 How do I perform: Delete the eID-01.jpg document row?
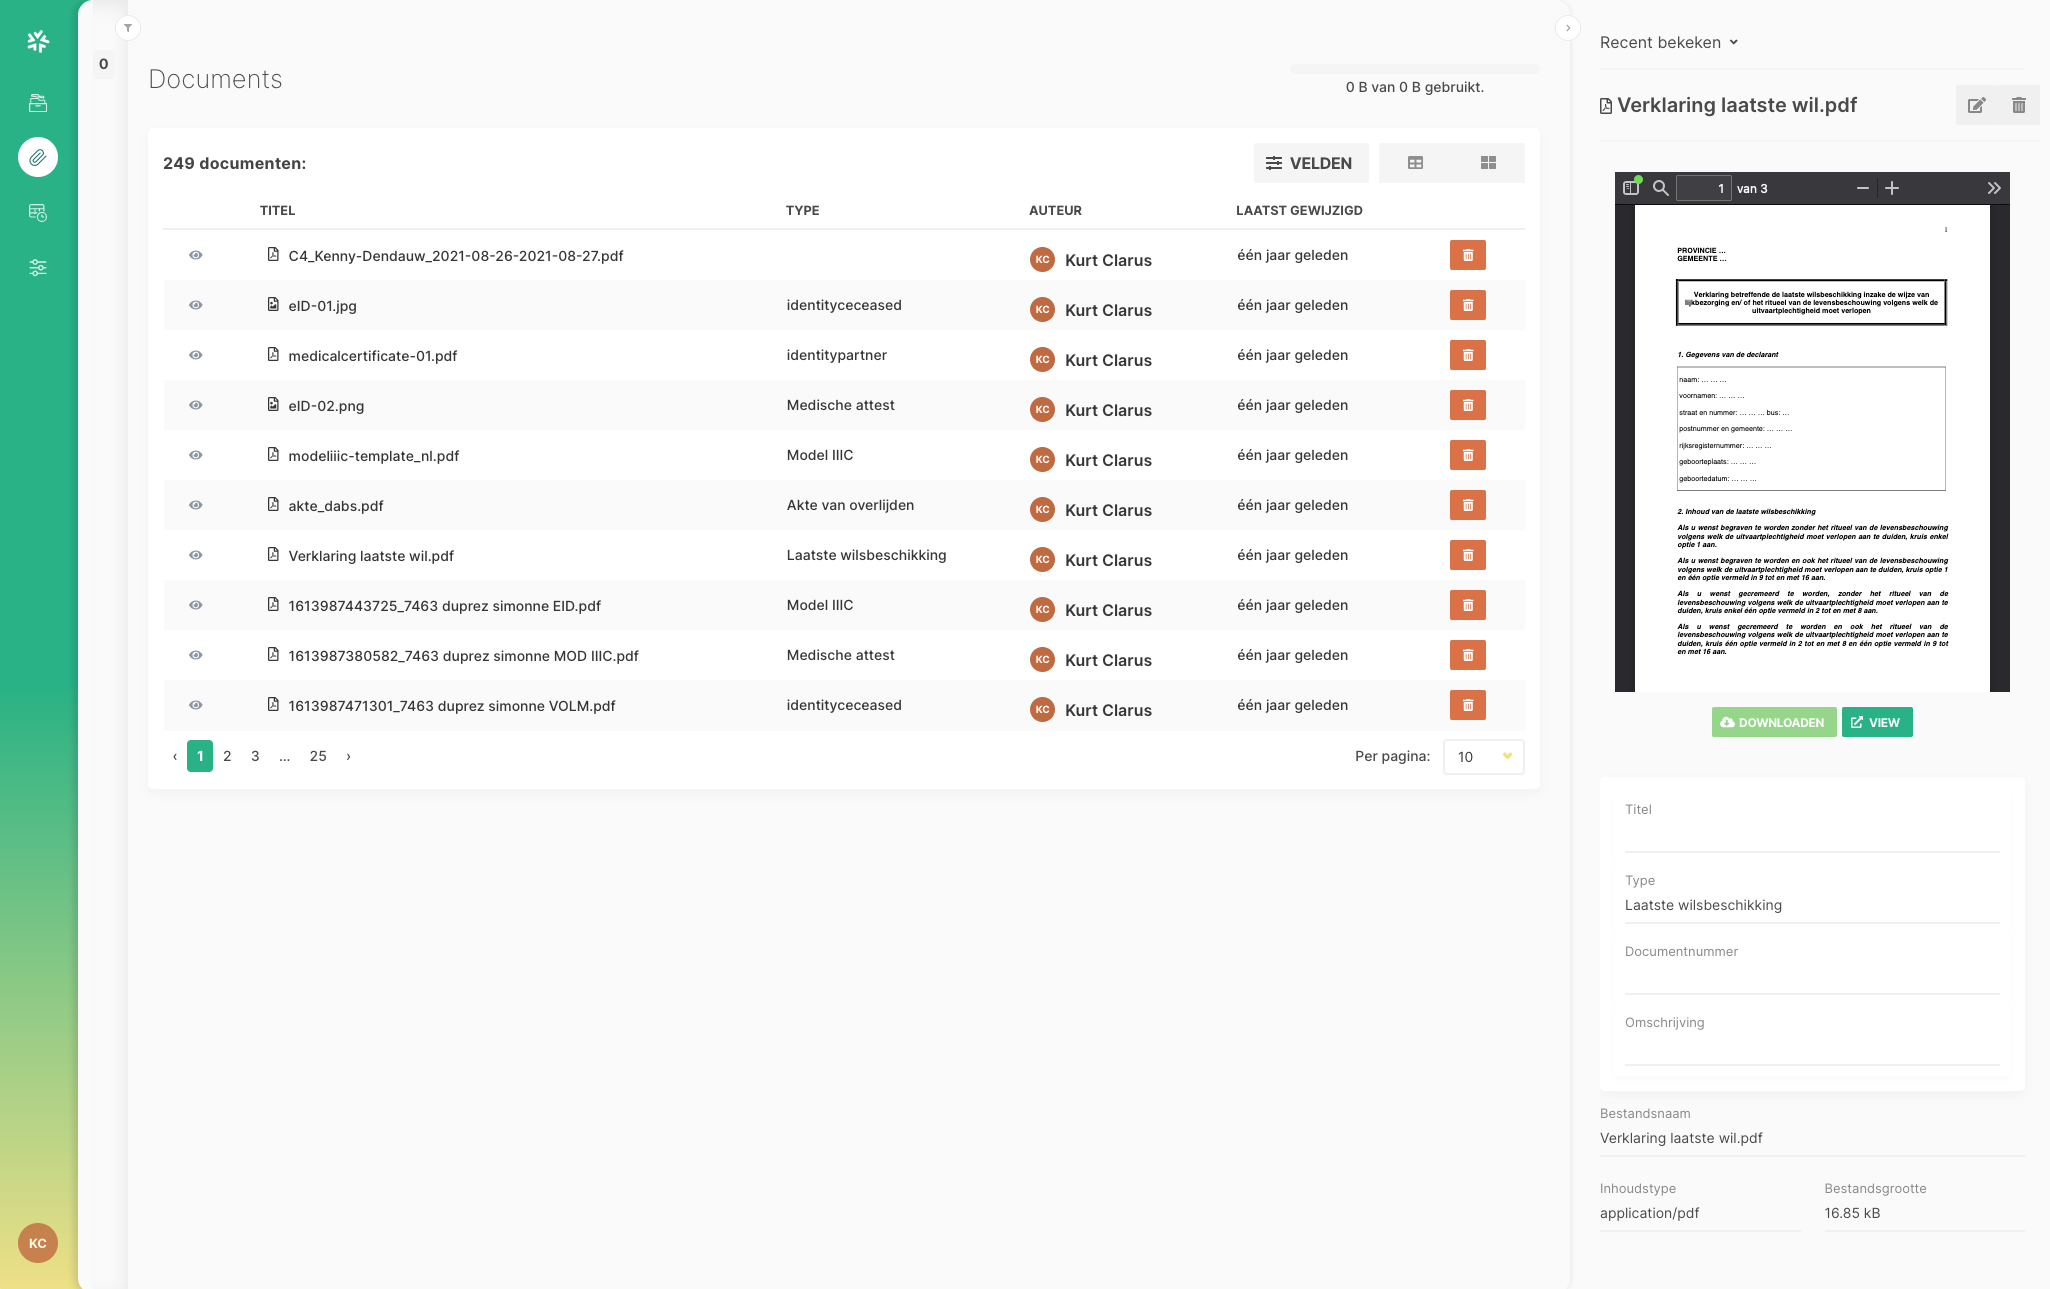(x=1467, y=305)
